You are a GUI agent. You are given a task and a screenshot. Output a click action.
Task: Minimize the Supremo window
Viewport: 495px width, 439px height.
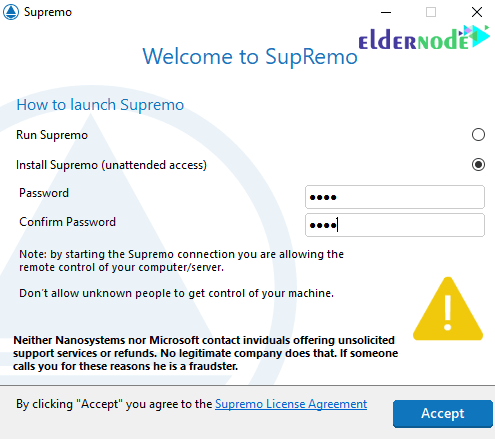tap(386, 12)
